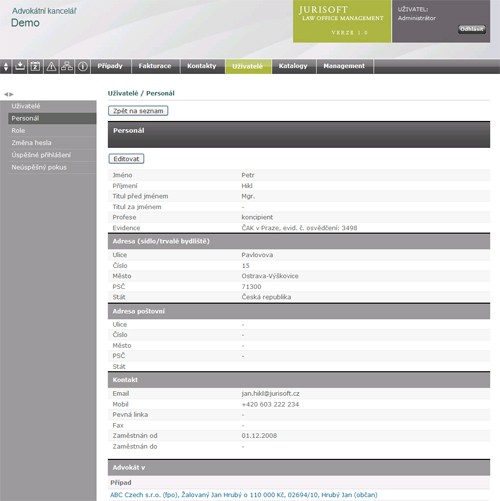The width and height of the screenshot is (500, 501).
Task: Click the up-down arrows toolbar icon
Action: (x=6, y=66)
